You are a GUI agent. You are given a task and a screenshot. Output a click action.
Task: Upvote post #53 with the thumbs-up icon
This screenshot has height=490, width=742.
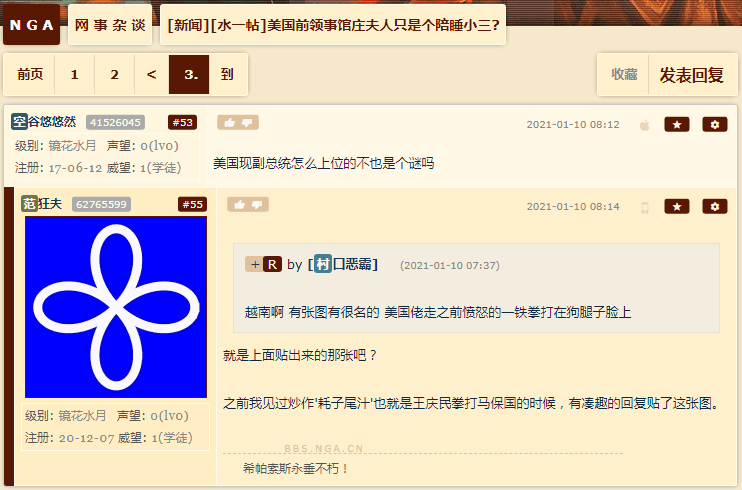[x=230, y=123]
